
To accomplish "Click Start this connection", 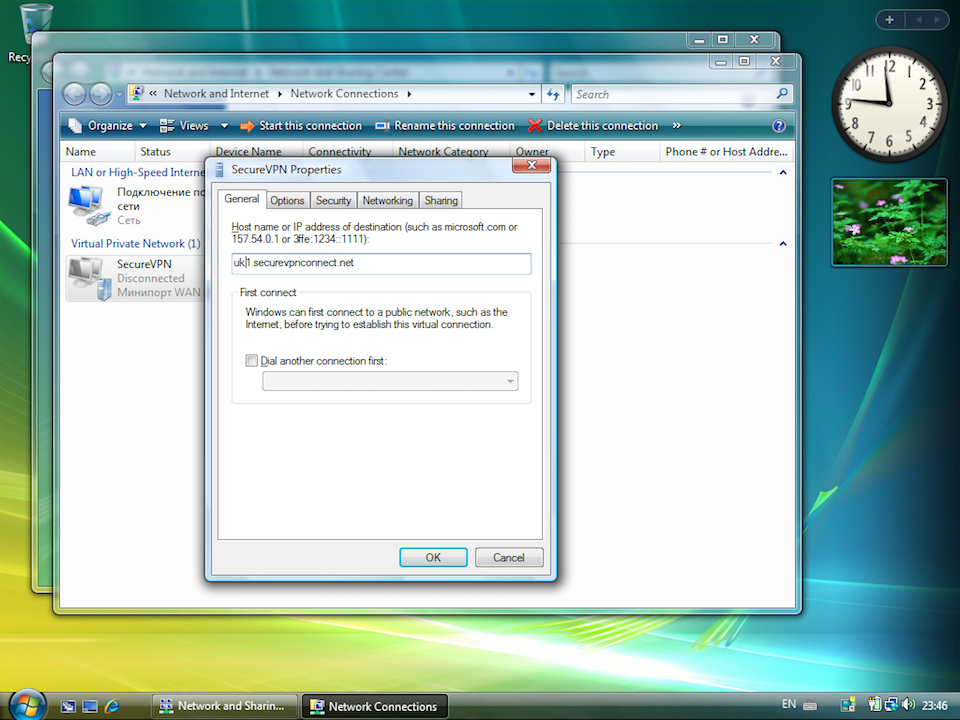I will [301, 126].
